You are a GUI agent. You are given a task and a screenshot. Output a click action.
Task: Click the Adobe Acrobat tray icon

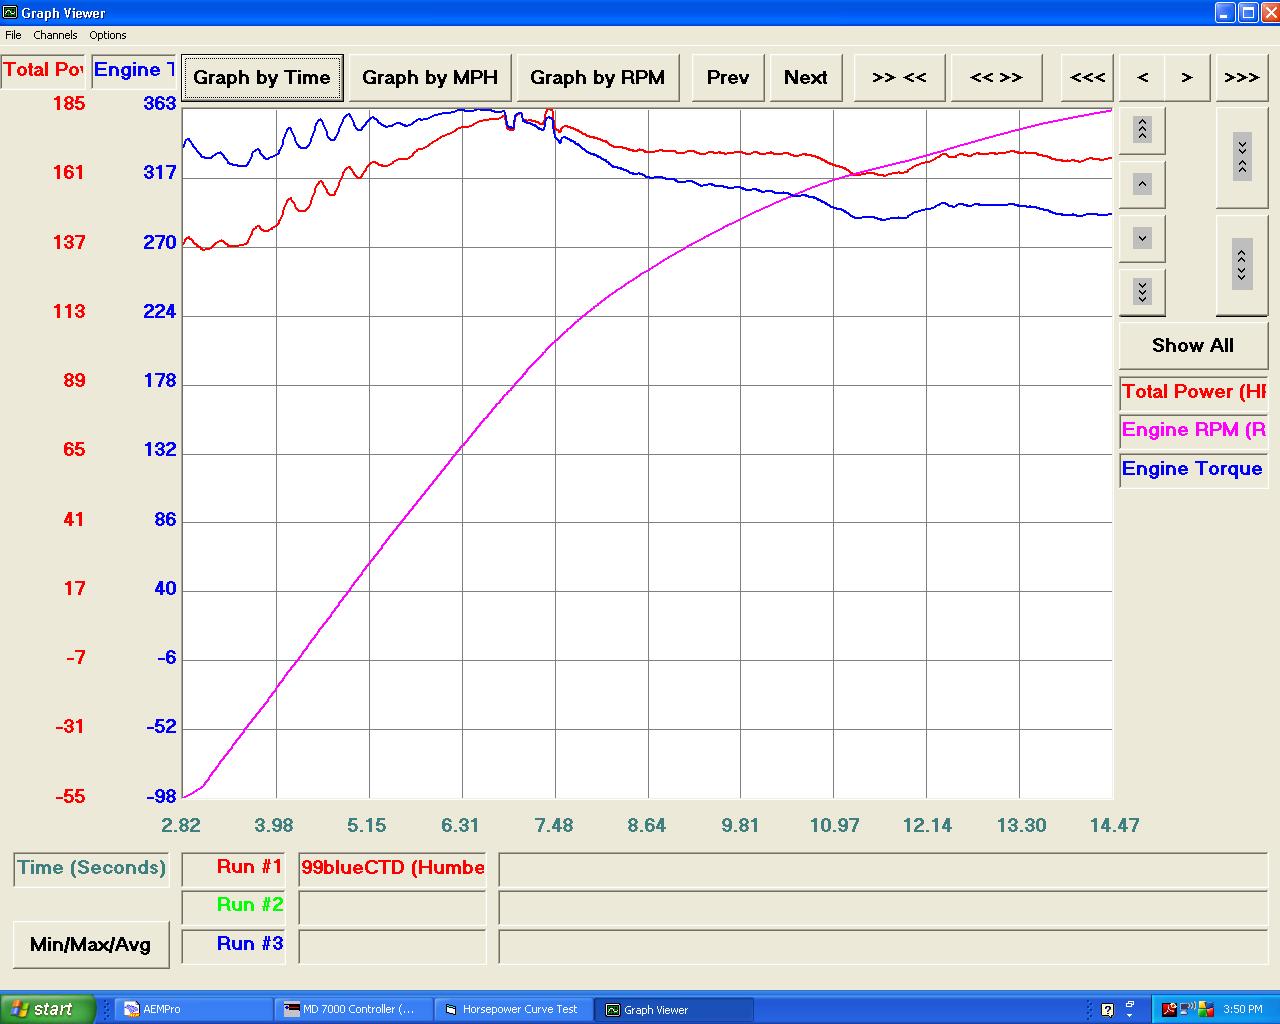(x=1168, y=1010)
